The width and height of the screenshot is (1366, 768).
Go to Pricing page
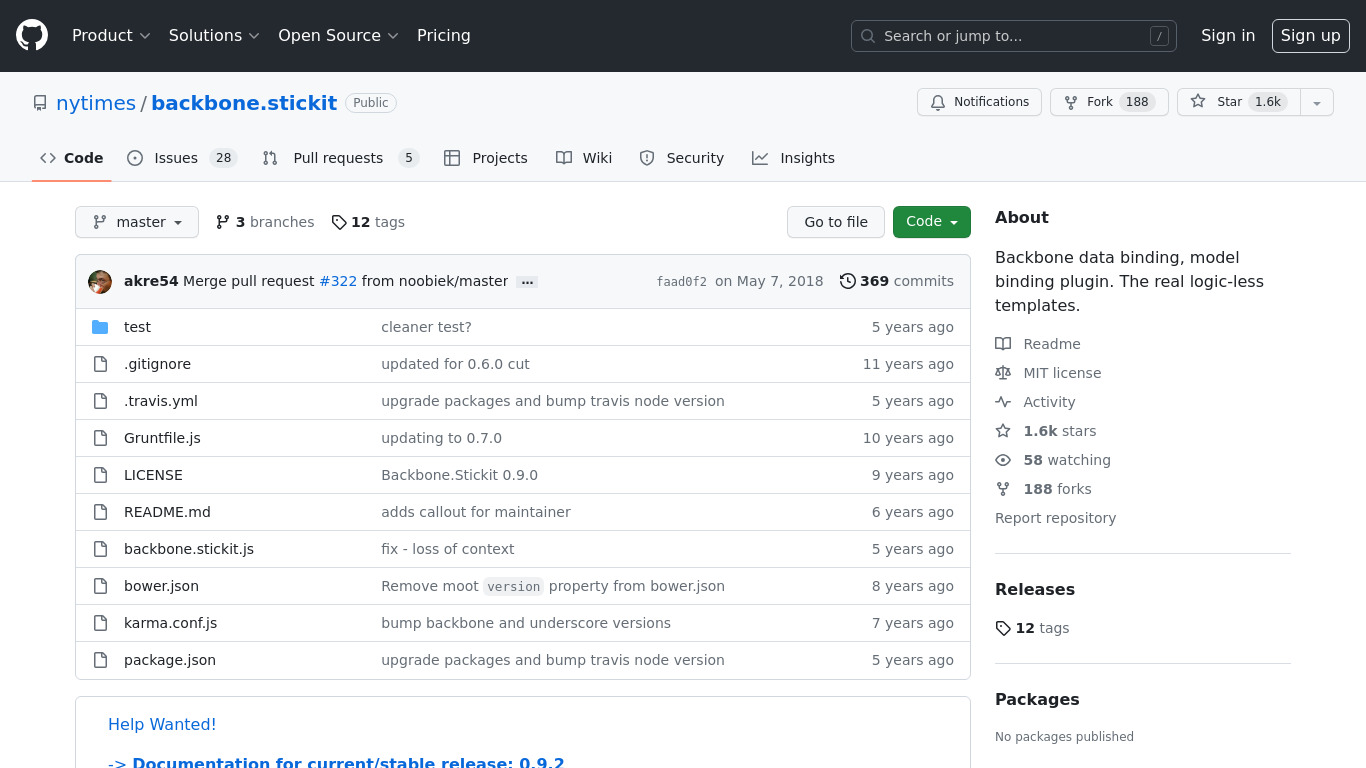443,35
